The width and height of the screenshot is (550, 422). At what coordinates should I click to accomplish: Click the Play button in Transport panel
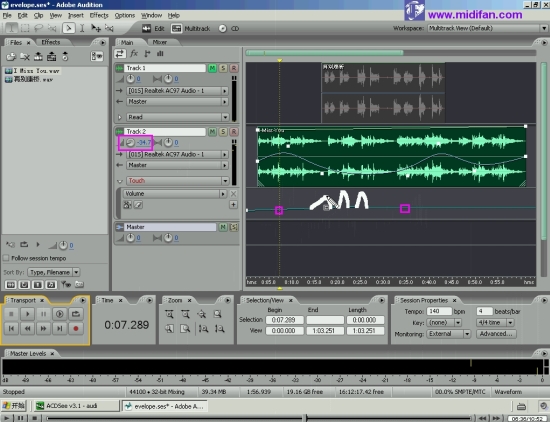[x=27, y=314]
